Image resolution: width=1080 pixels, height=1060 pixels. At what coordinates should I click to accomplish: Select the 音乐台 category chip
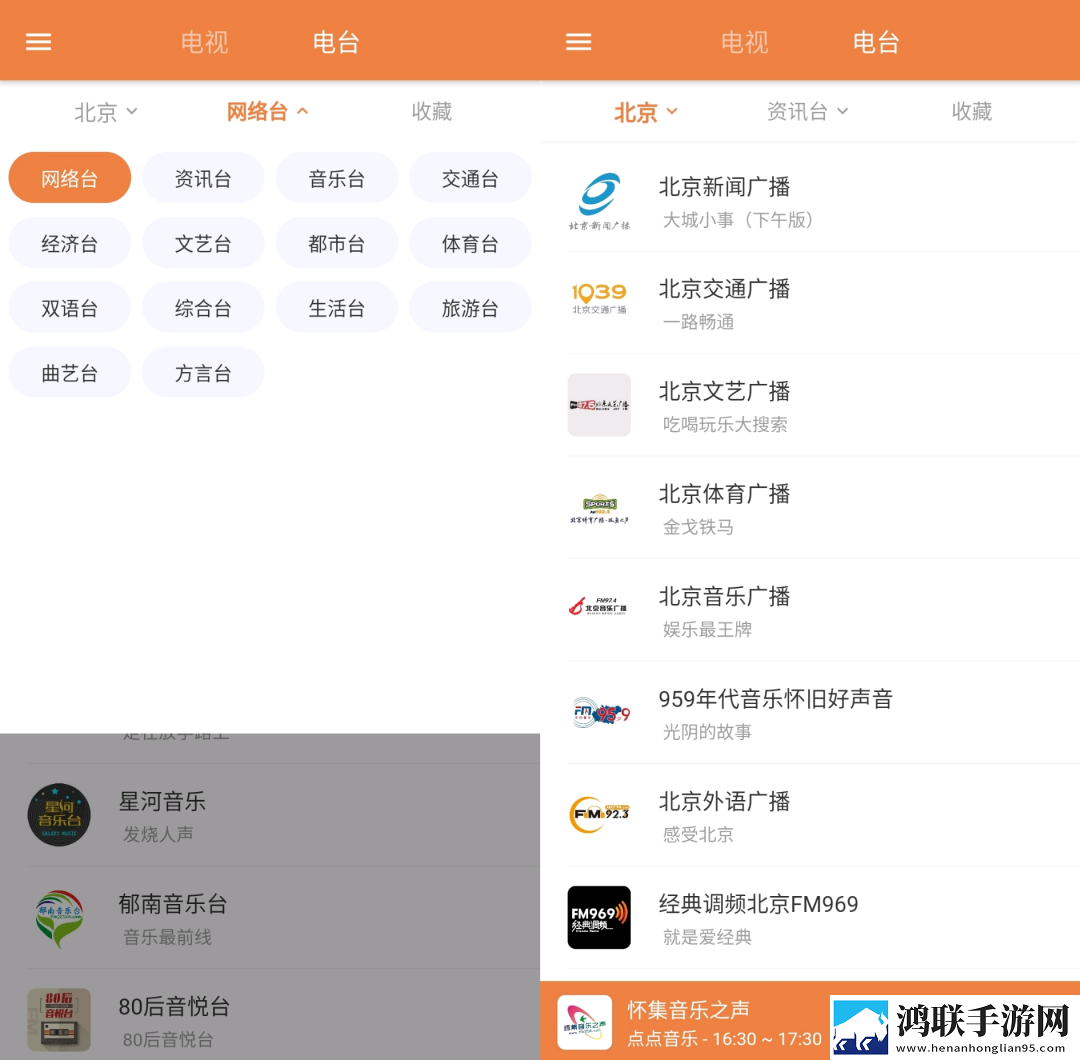337,178
